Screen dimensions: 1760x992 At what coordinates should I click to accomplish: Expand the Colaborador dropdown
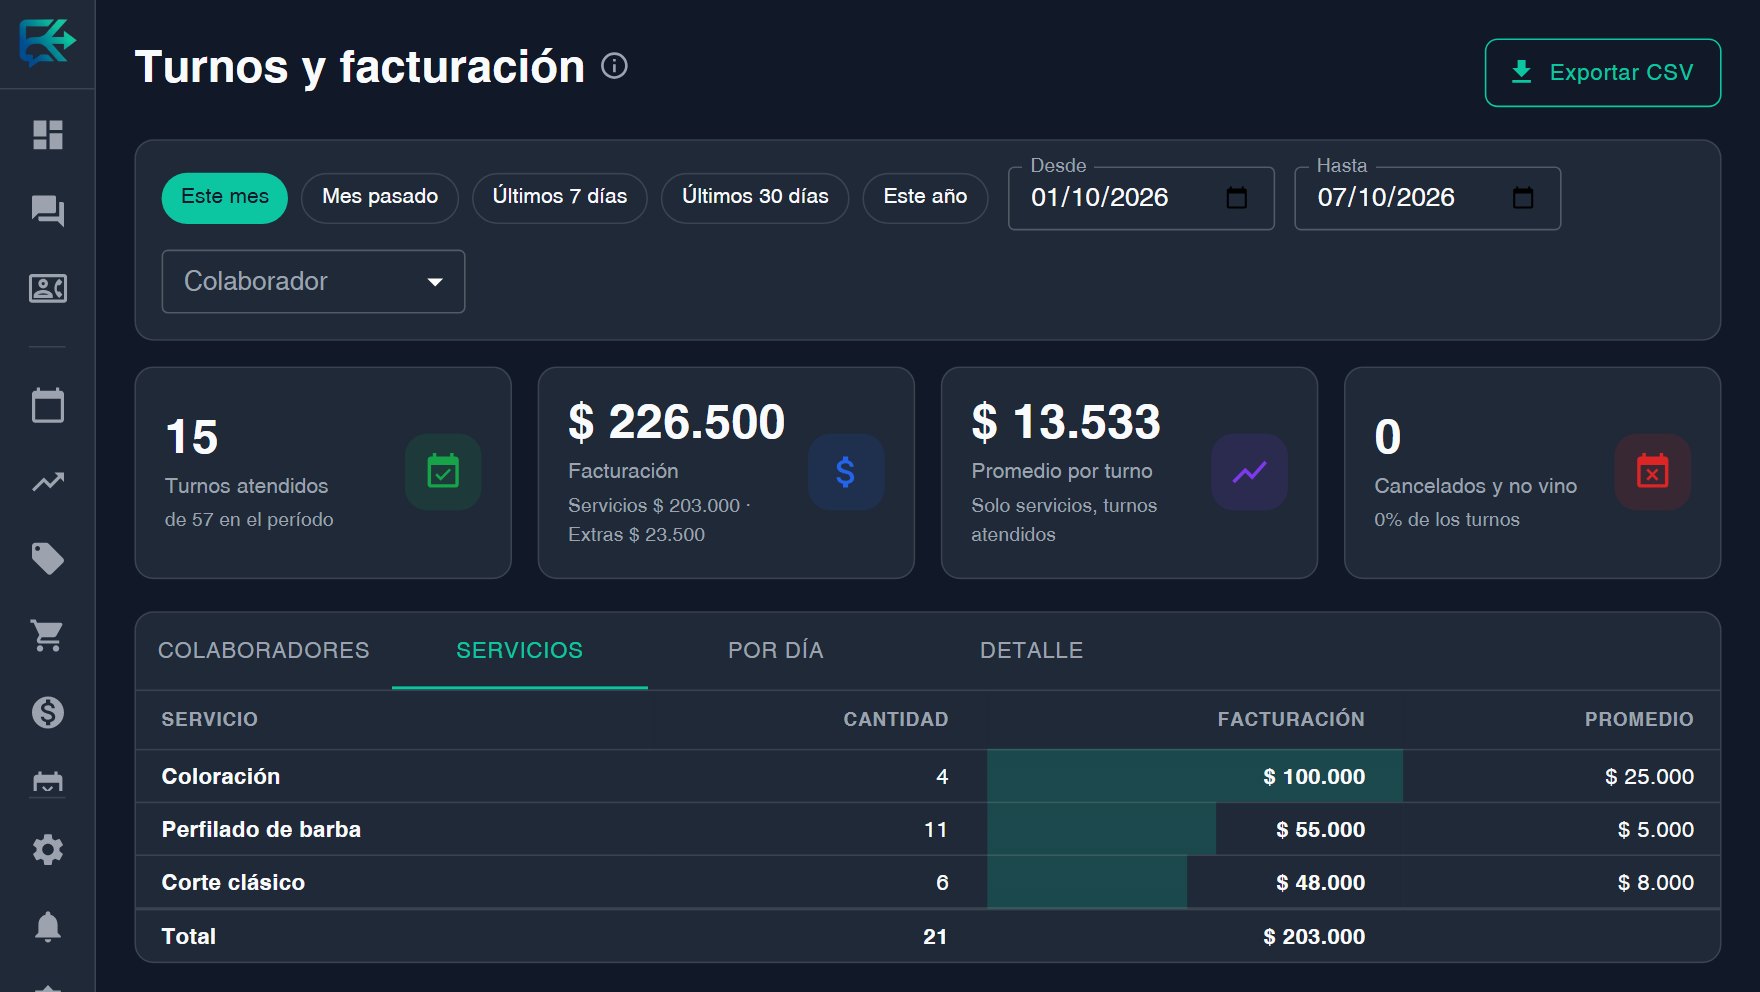[x=313, y=281]
